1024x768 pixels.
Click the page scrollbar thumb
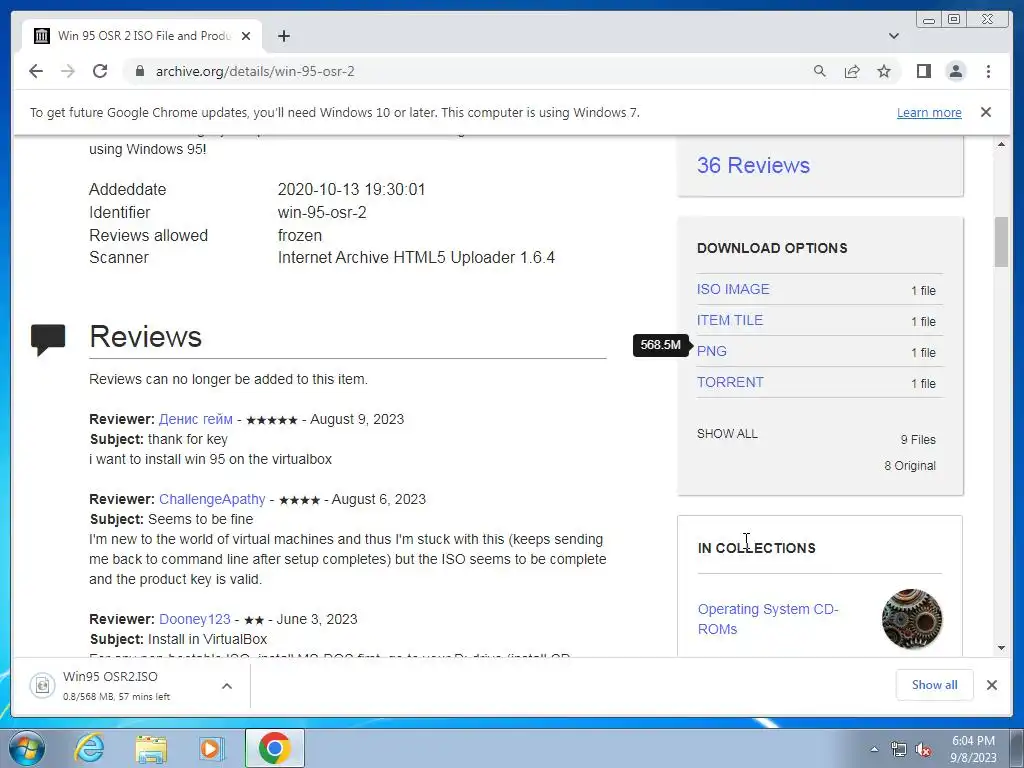point(1001,242)
